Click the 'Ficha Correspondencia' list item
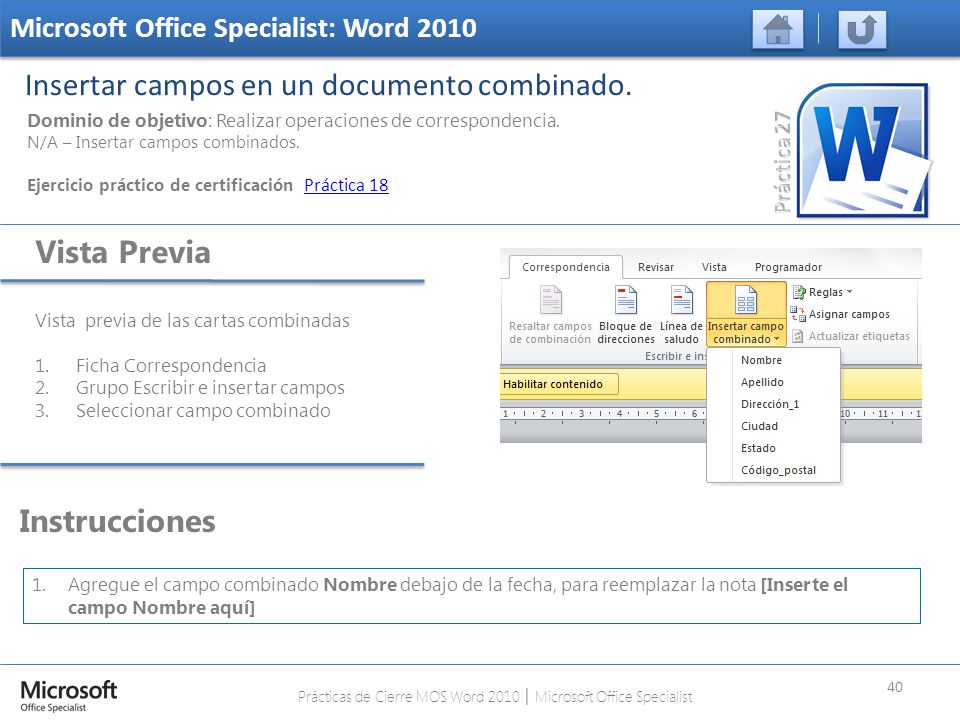The image size is (960, 720). (171, 366)
